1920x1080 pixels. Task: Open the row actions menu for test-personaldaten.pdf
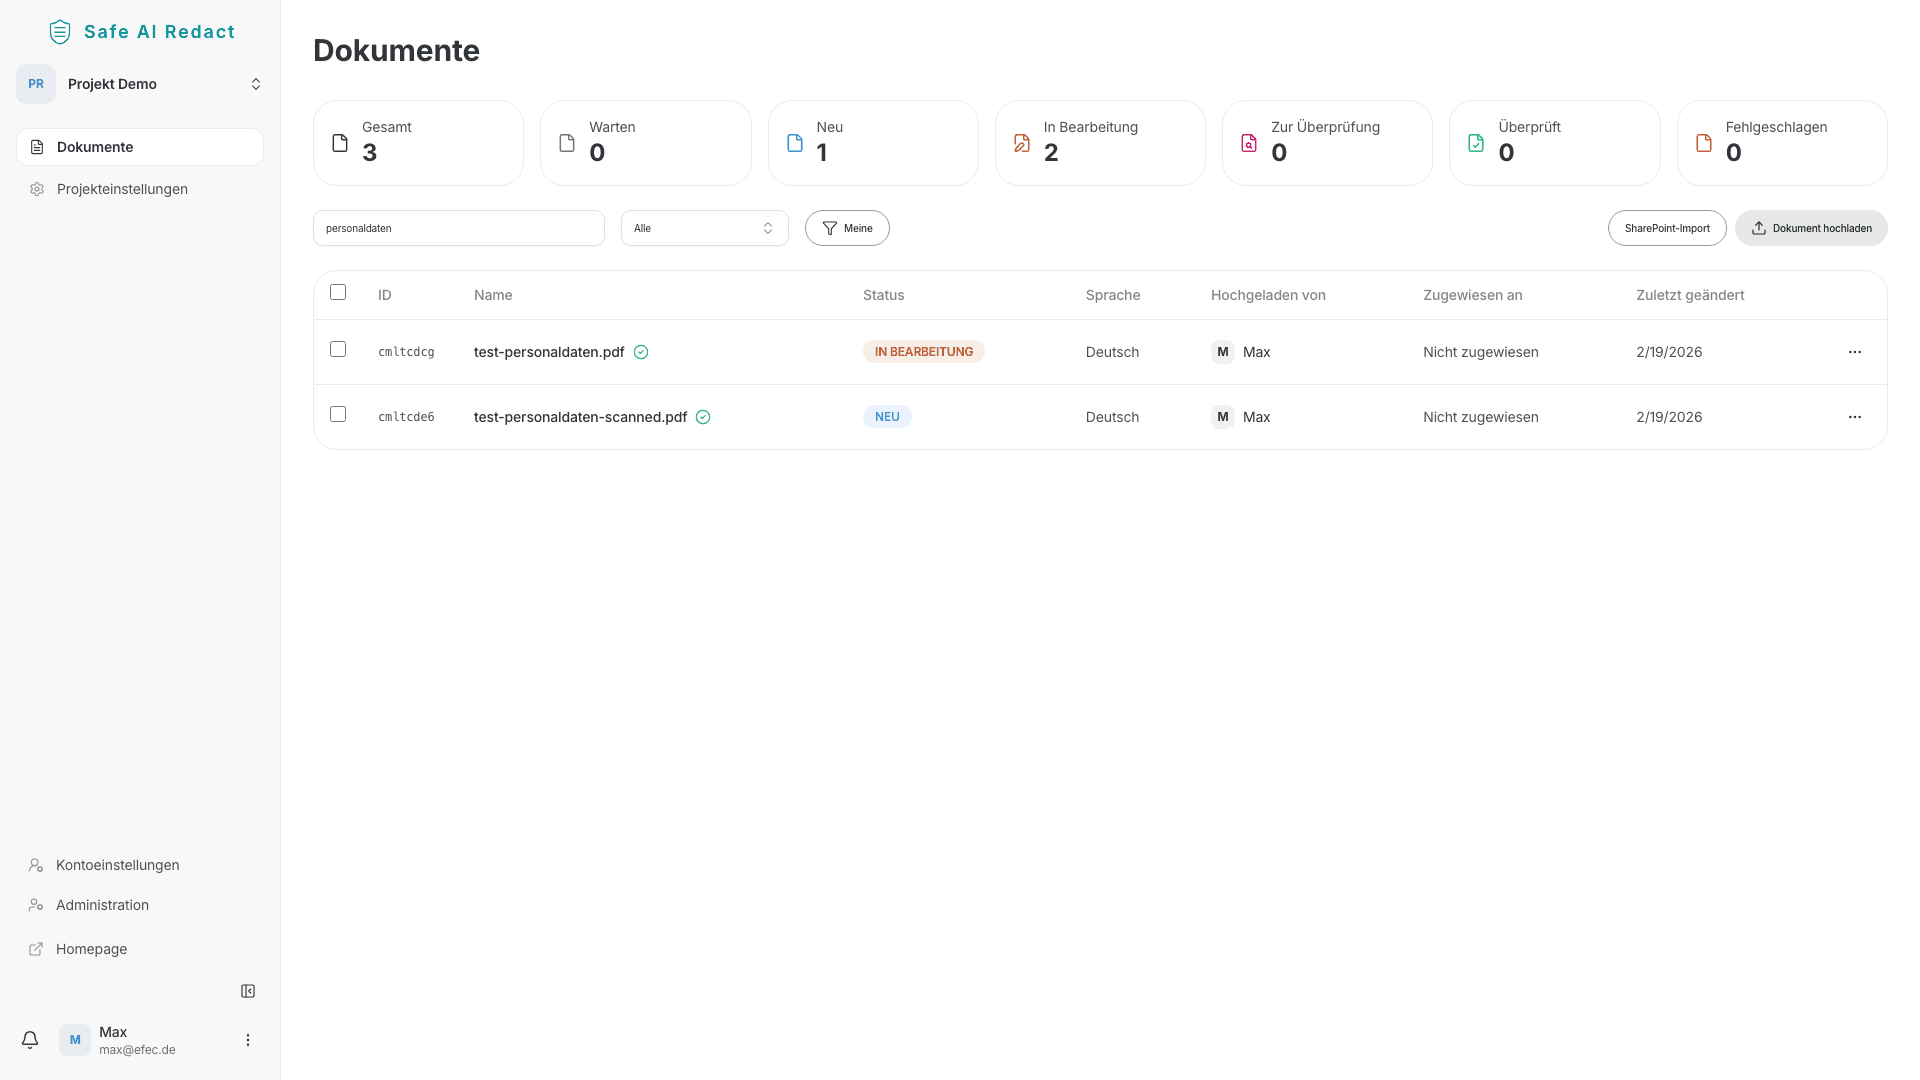coord(1854,352)
